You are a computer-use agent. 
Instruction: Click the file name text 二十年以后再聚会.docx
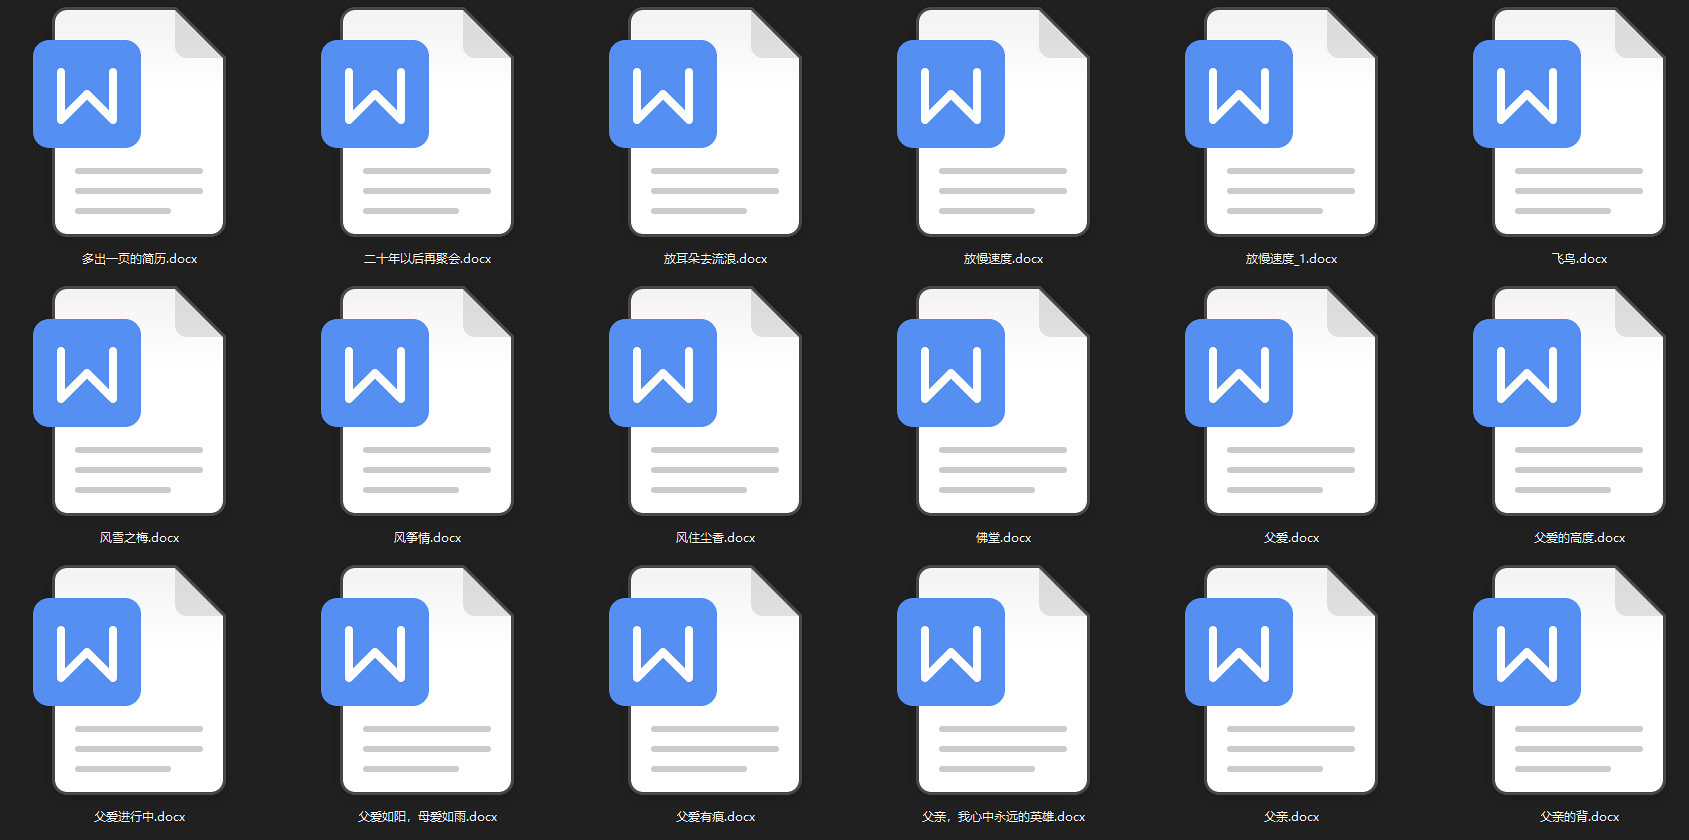428,259
